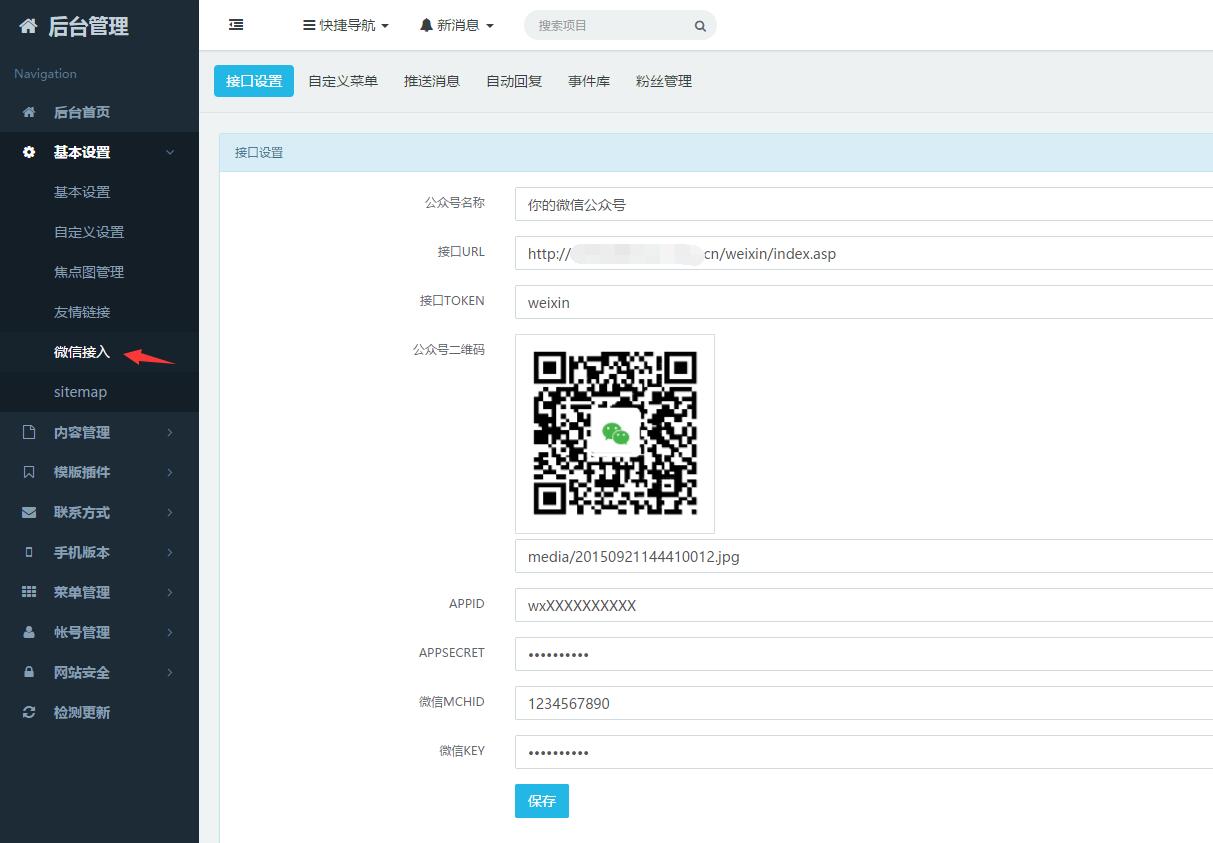Select 友情链接 in the sidebar
This screenshot has width=1213, height=843.
click(82, 312)
